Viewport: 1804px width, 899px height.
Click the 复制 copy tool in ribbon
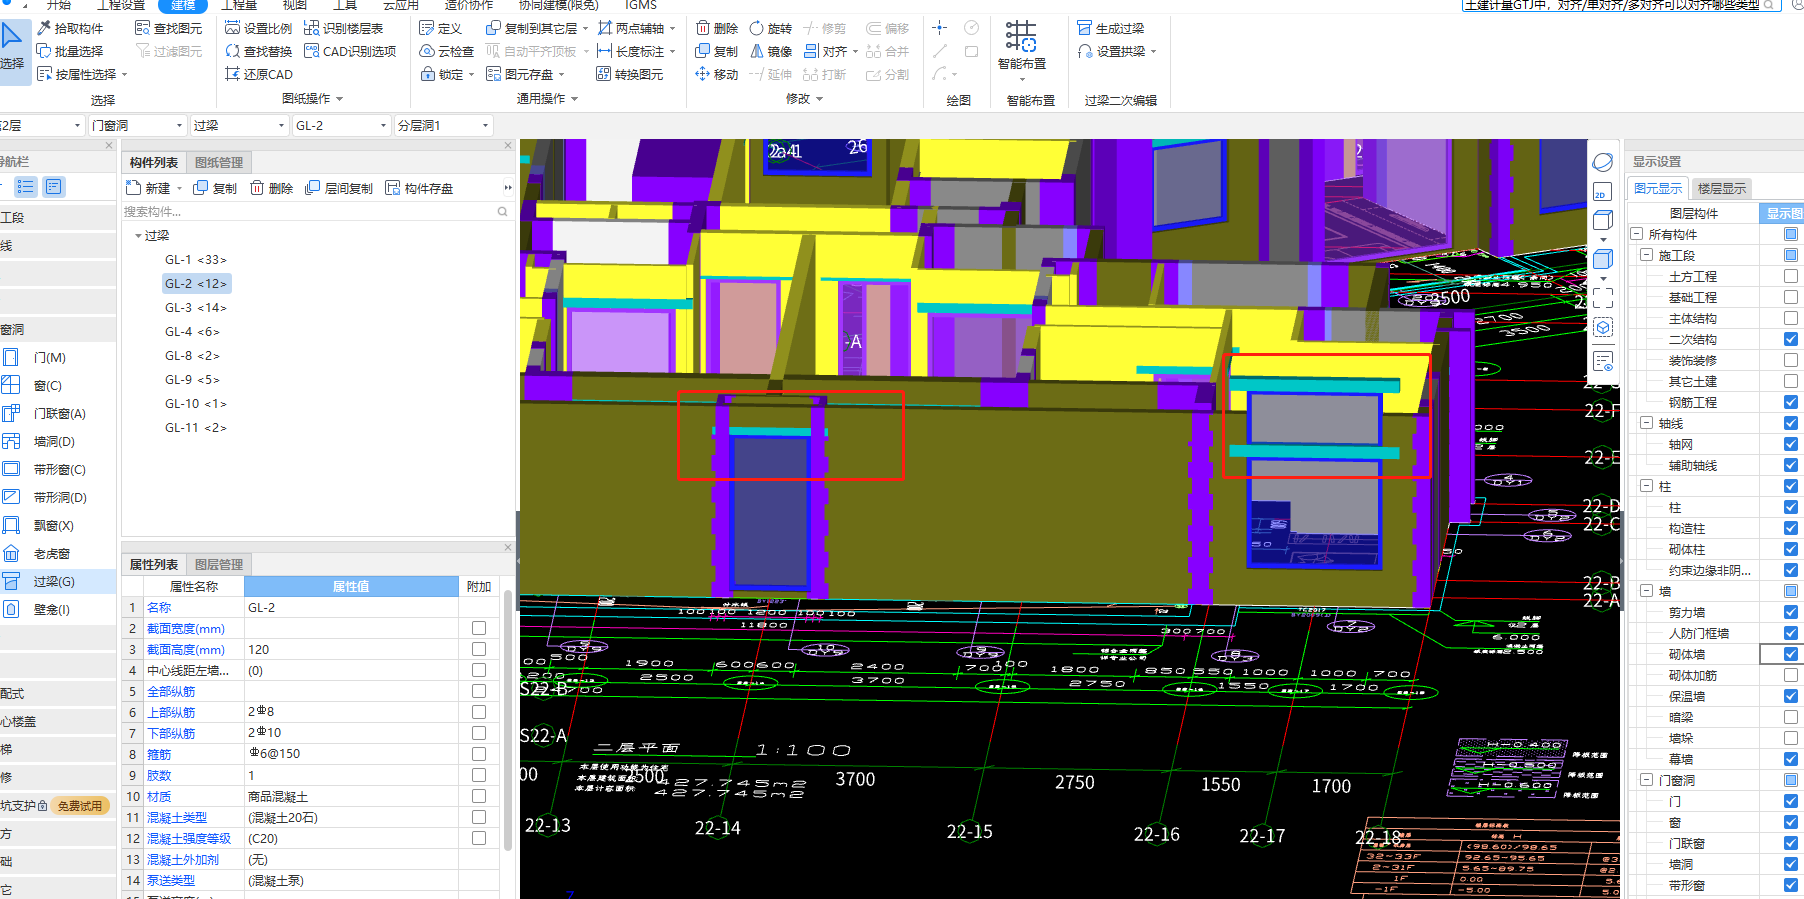click(x=717, y=51)
